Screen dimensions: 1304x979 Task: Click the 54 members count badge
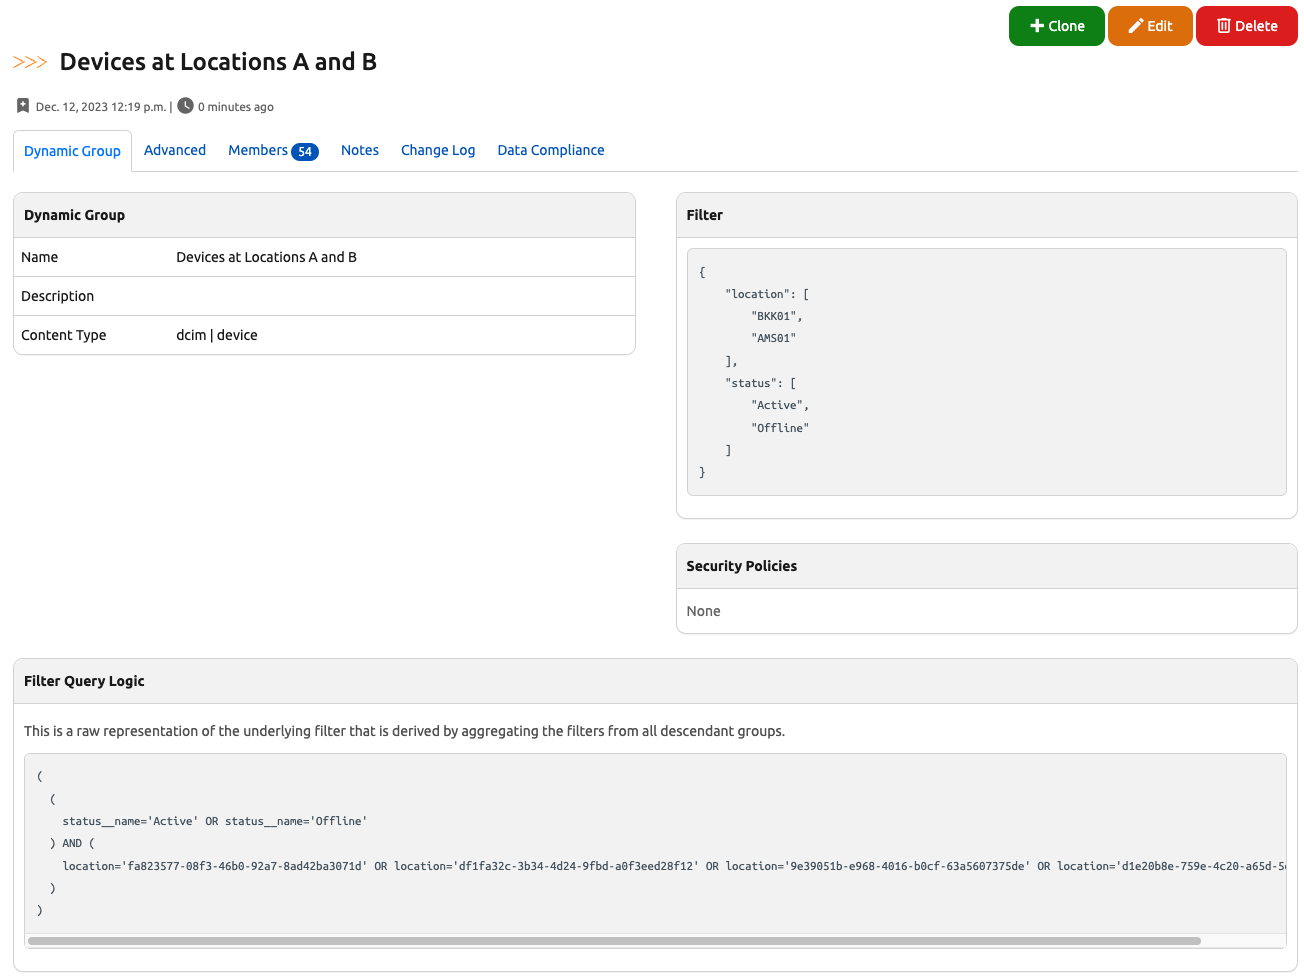[305, 152]
